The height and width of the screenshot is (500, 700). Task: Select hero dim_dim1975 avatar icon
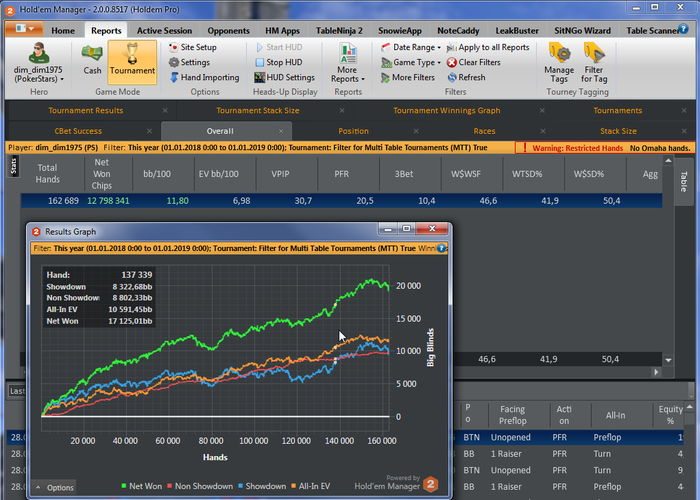[x=39, y=53]
